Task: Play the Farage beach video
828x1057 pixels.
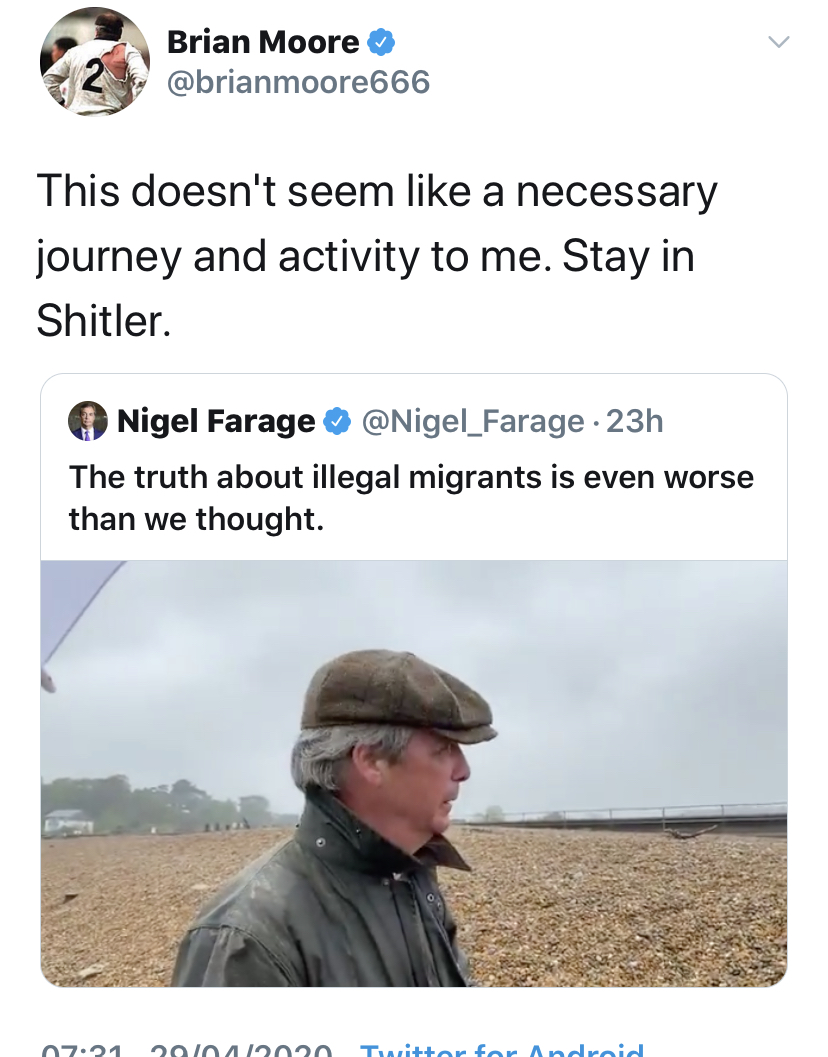Action: pyautogui.click(x=413, y=772)
